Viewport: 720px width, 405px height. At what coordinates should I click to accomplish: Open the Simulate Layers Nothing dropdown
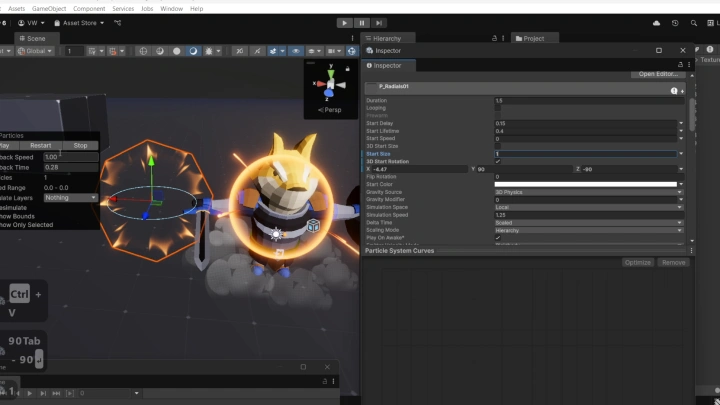point(71,198)
